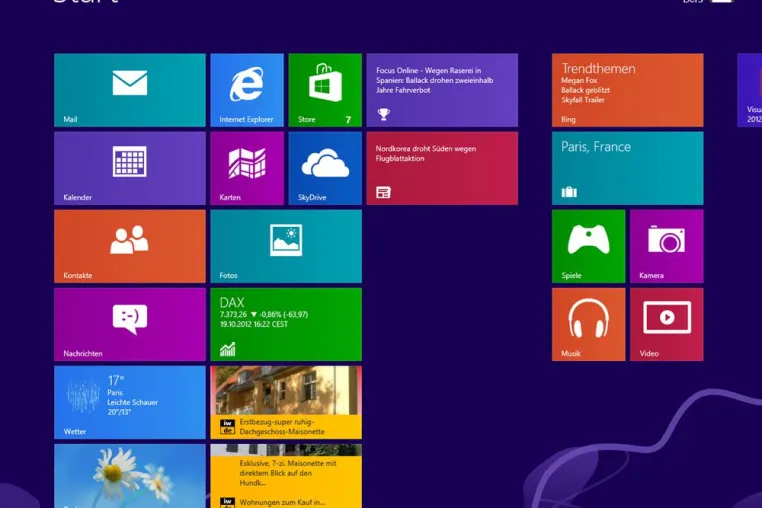The image size is (762, 508).
Task: Click the Exklusive 7-zi. Maisonette listing tile
Action: pyautogui.click(x=286, y=476)
